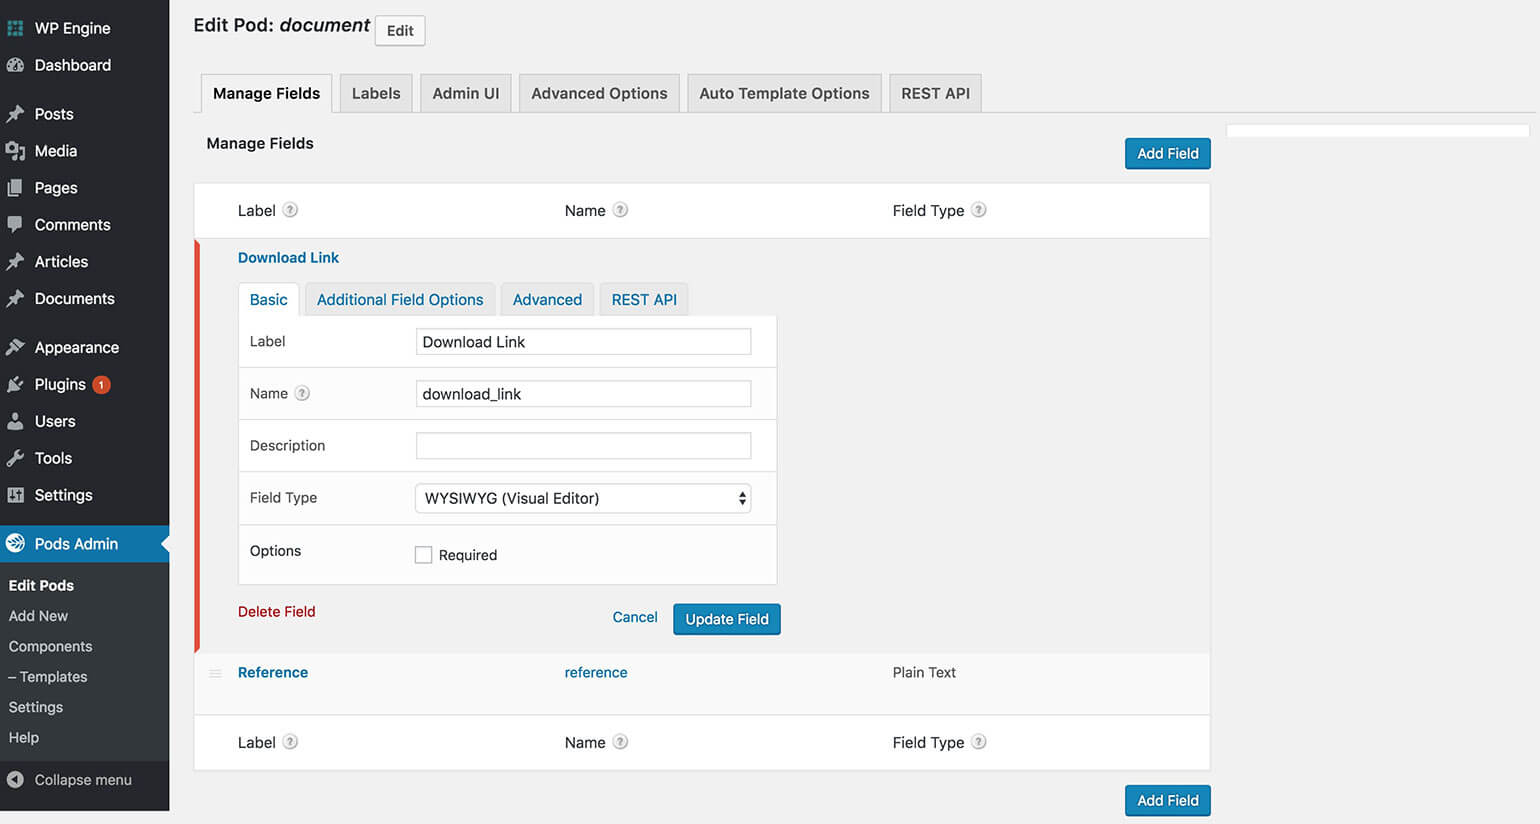Click Add Field below the fields table
The image size is (1540, 824).
pyautogui.click(x=1167, y=800)
